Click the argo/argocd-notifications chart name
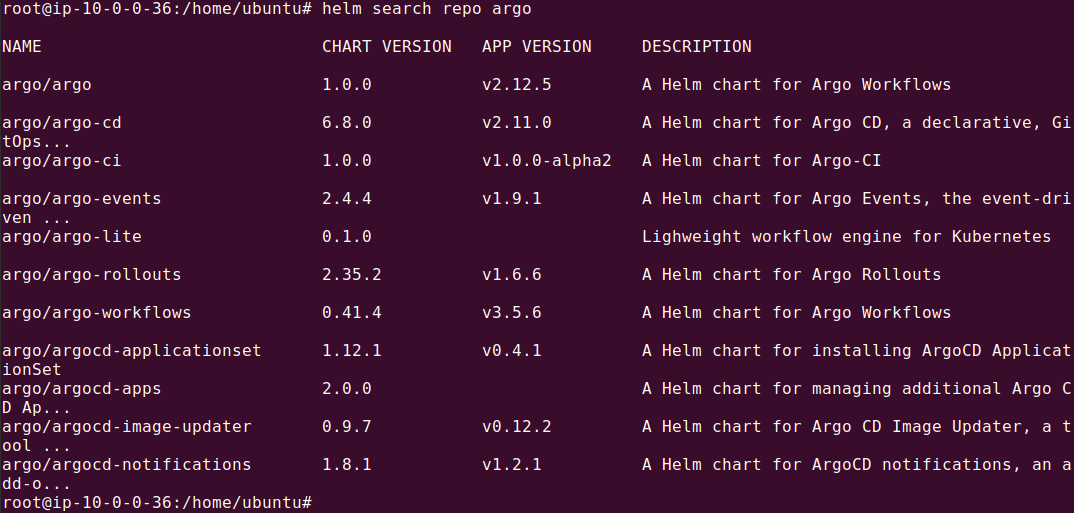This screenshot has width=1074, height=513. [x=126, y=465]
